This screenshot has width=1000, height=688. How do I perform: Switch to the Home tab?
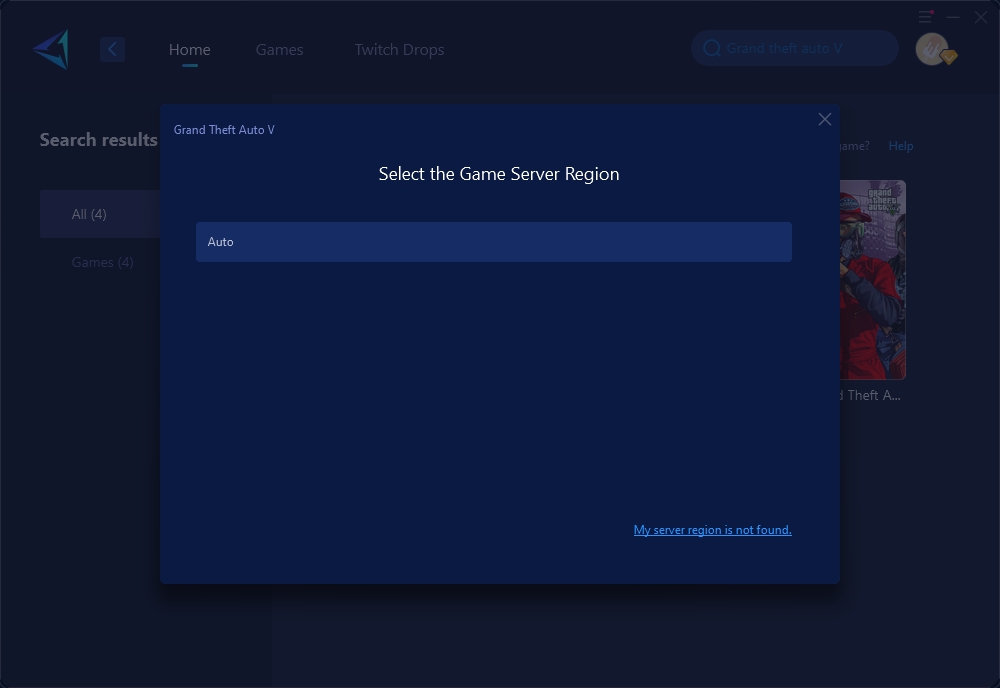[189, 50]
